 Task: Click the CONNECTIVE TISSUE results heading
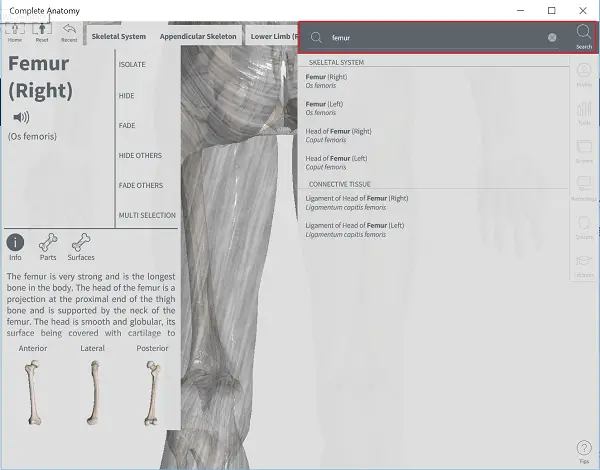pos(339,184)
